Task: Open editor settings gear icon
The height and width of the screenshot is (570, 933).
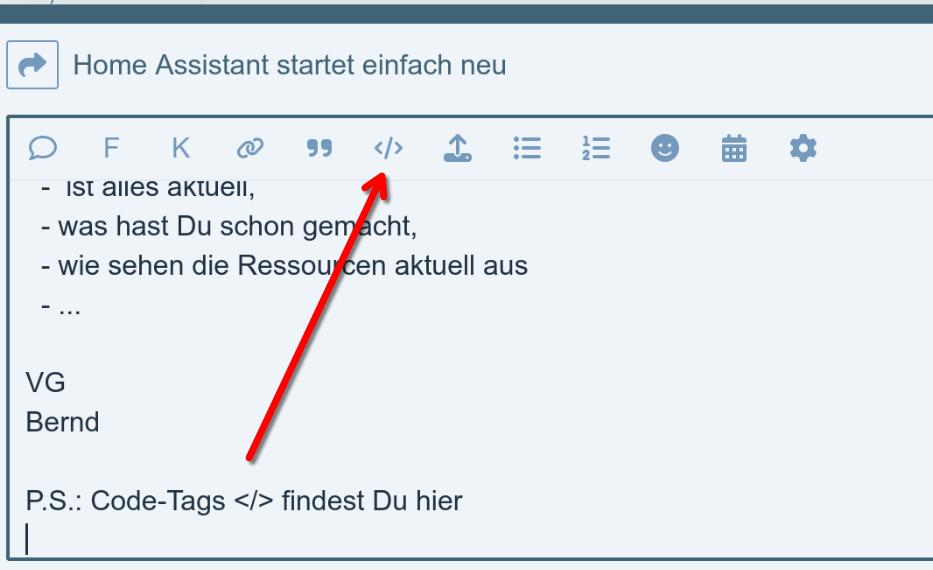Action: pos(803,148)
